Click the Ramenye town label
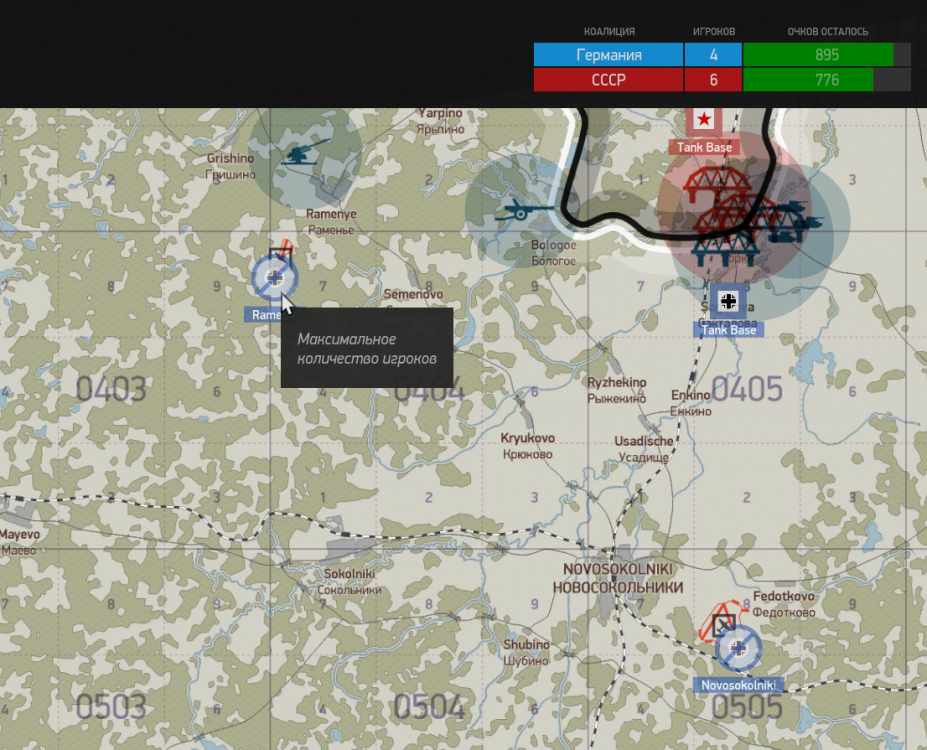This screenshot has height=750, width=927. [x=330, y=222]
